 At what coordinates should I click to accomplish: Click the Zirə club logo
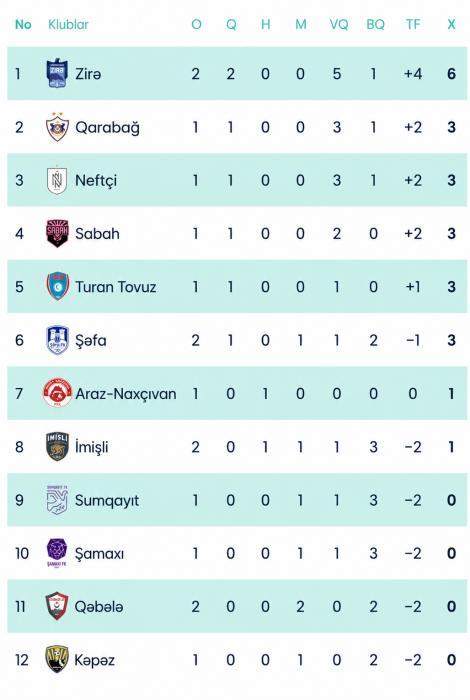tap(57, 73)
